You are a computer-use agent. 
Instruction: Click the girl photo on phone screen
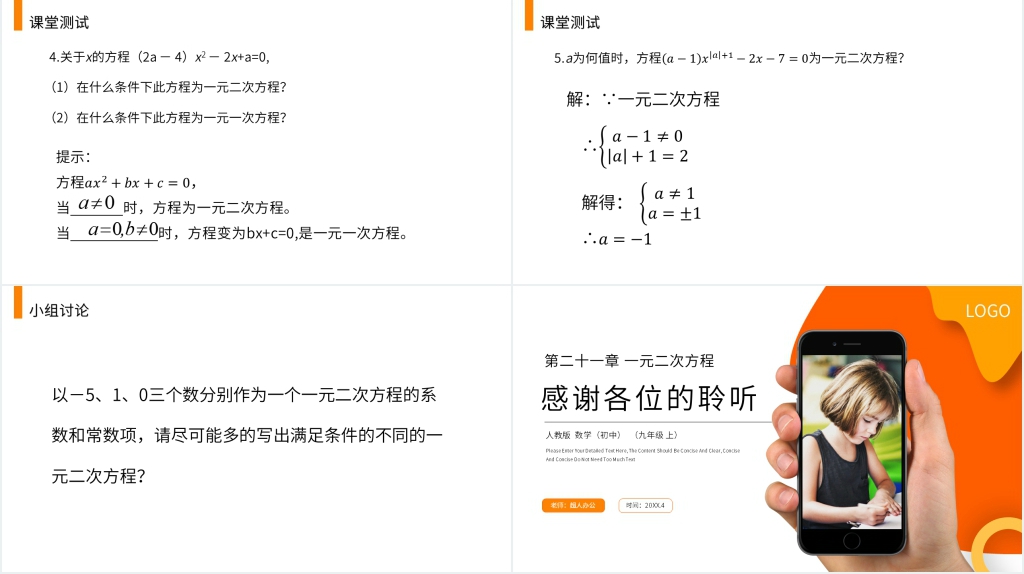coord(852,441)
